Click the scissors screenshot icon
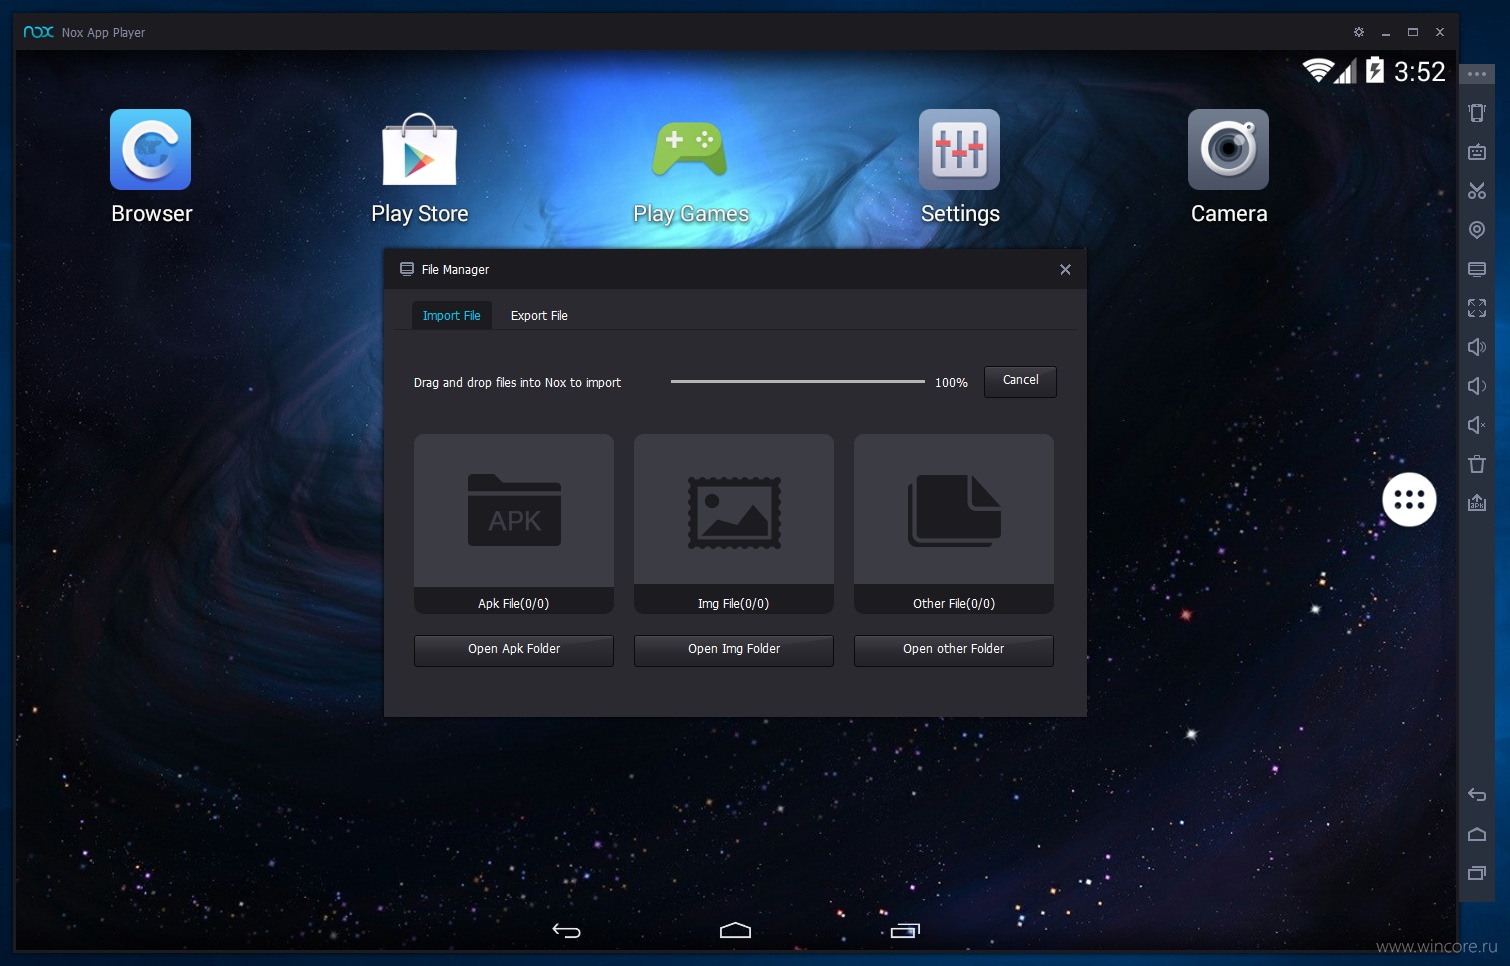The height and width of the screenshot is (966, 1510). [x=1477, y=191]
